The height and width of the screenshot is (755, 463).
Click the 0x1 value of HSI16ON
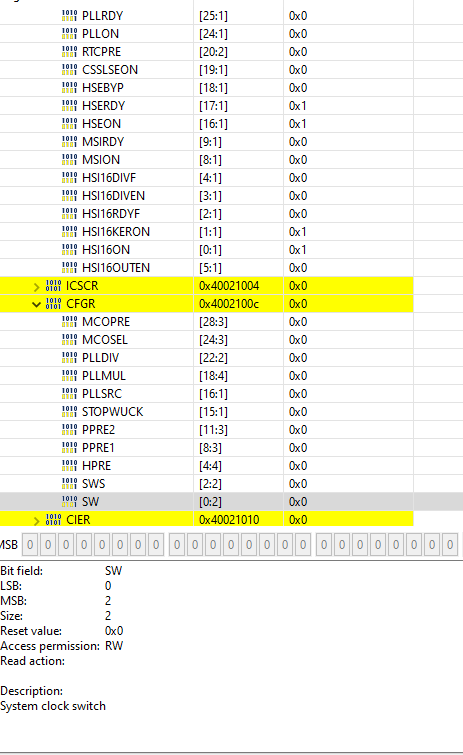coord(298,250)
